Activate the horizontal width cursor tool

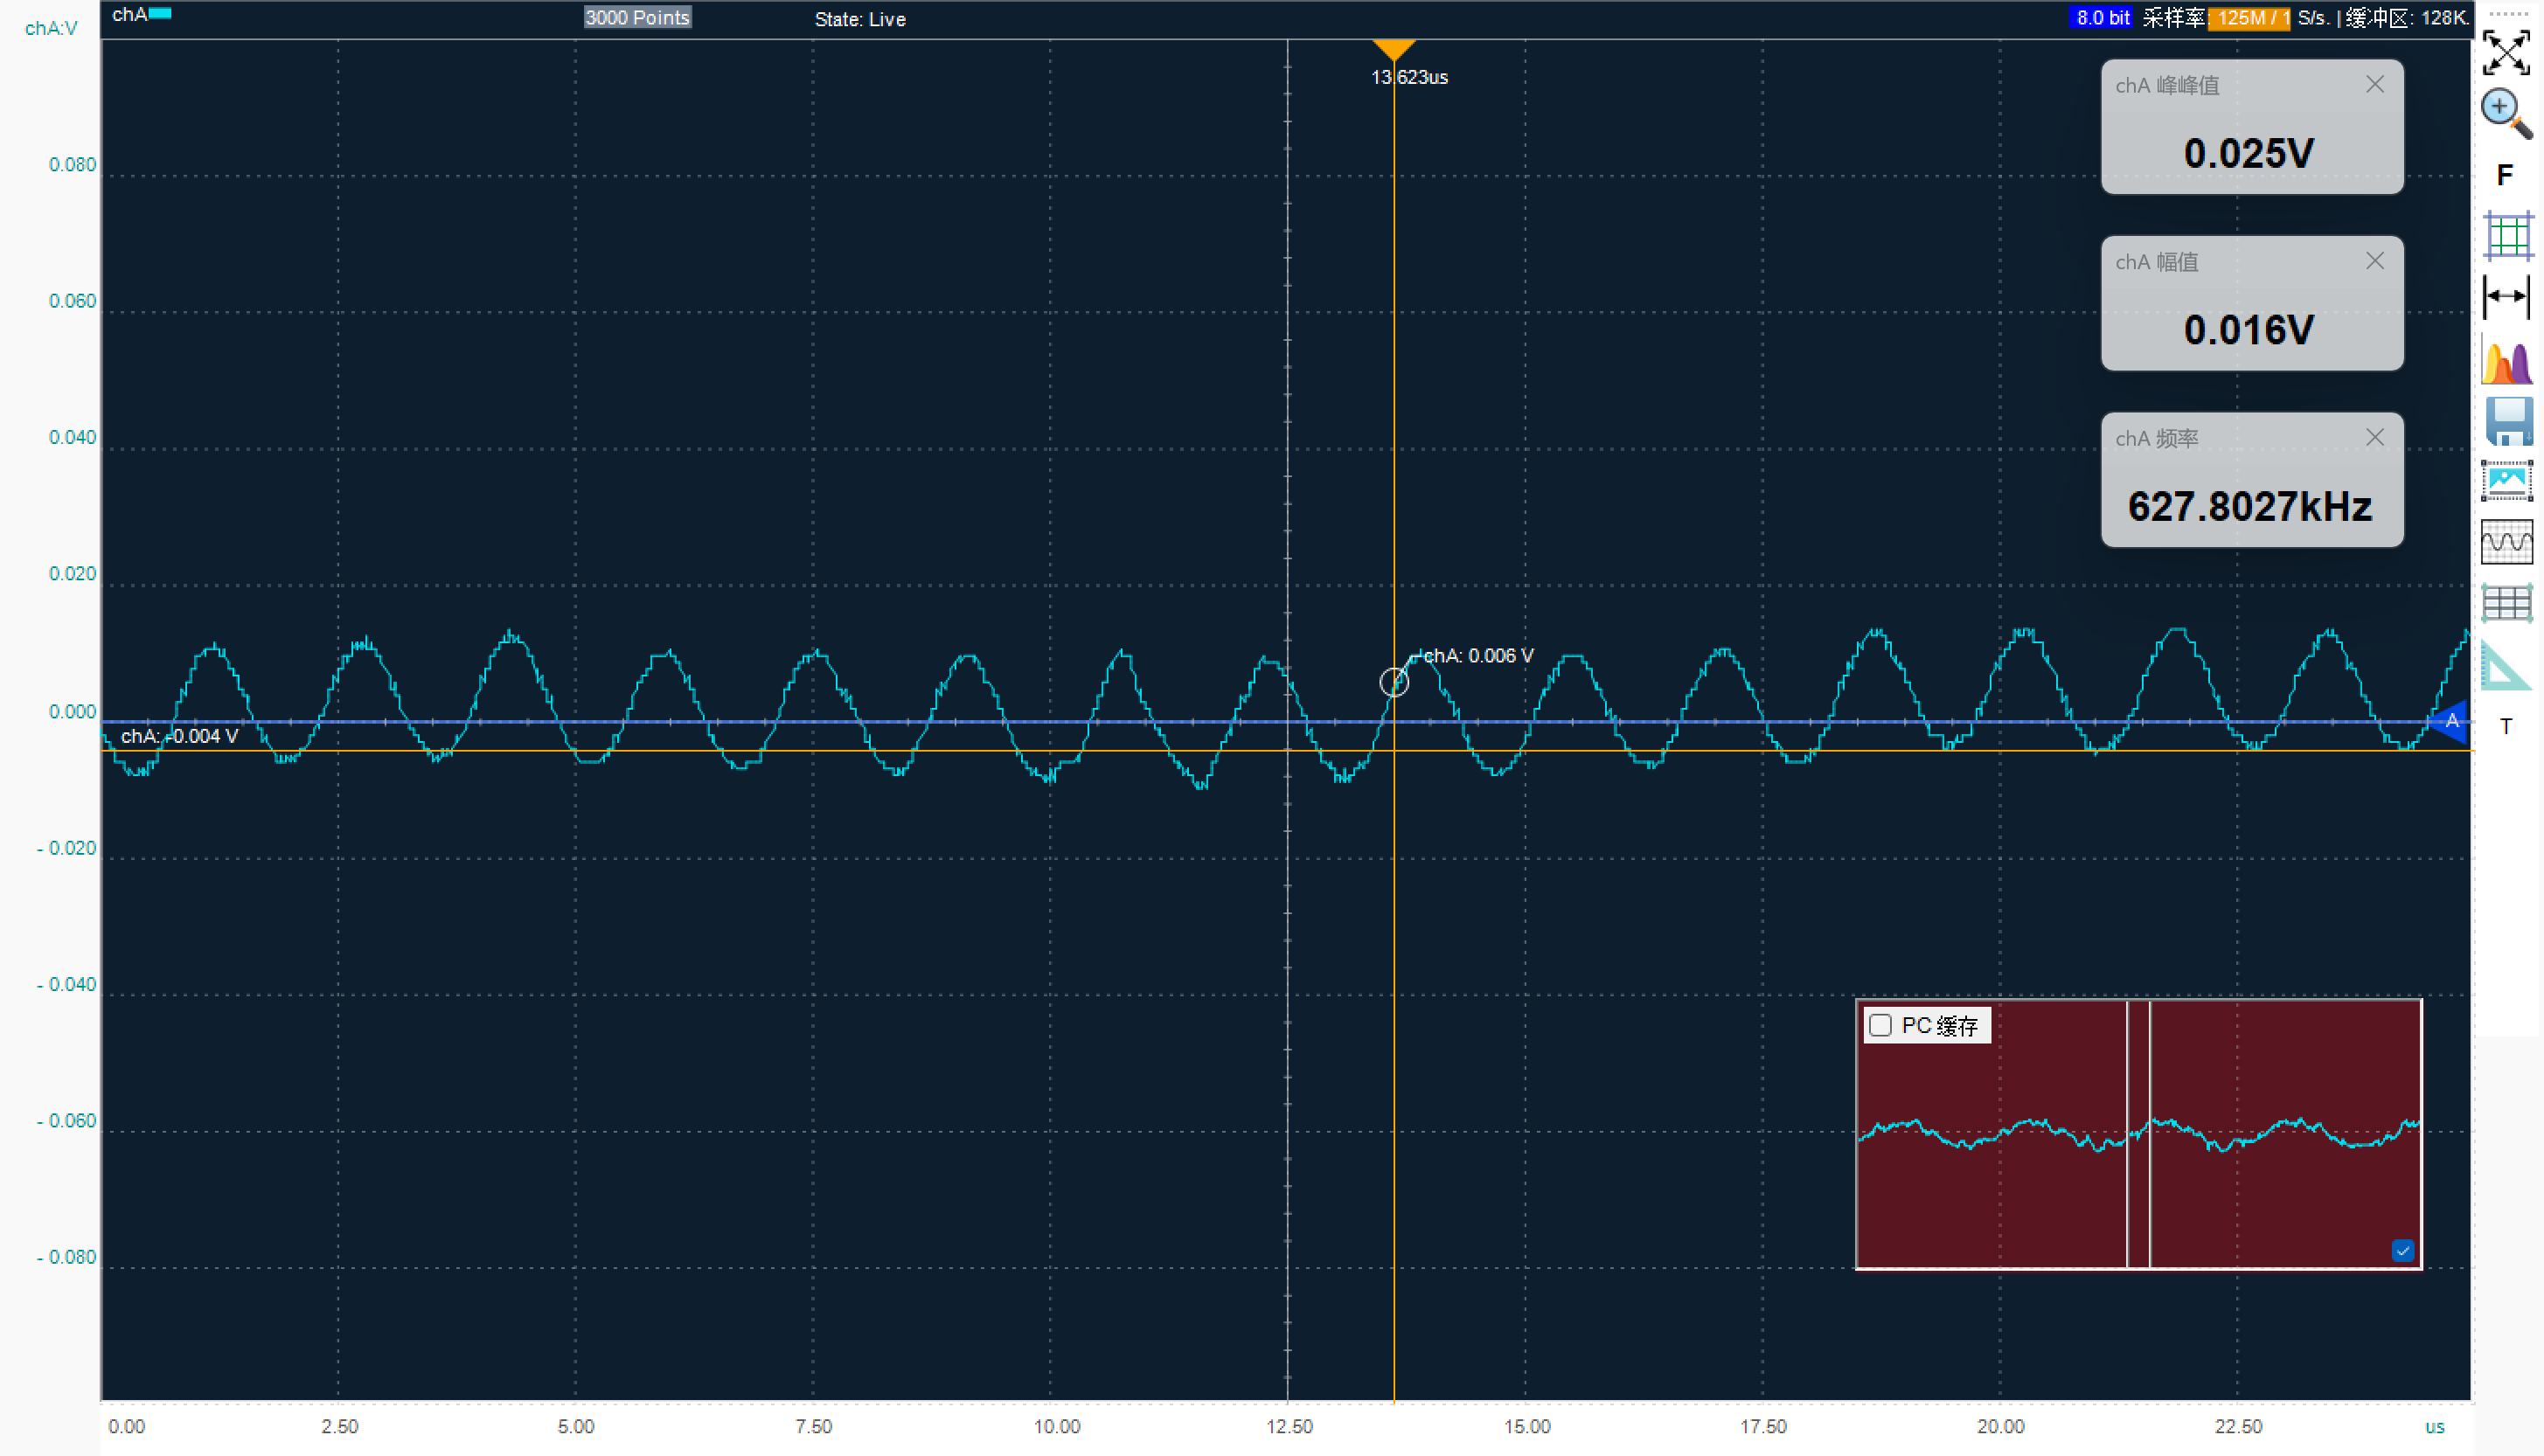[2506, 296]
